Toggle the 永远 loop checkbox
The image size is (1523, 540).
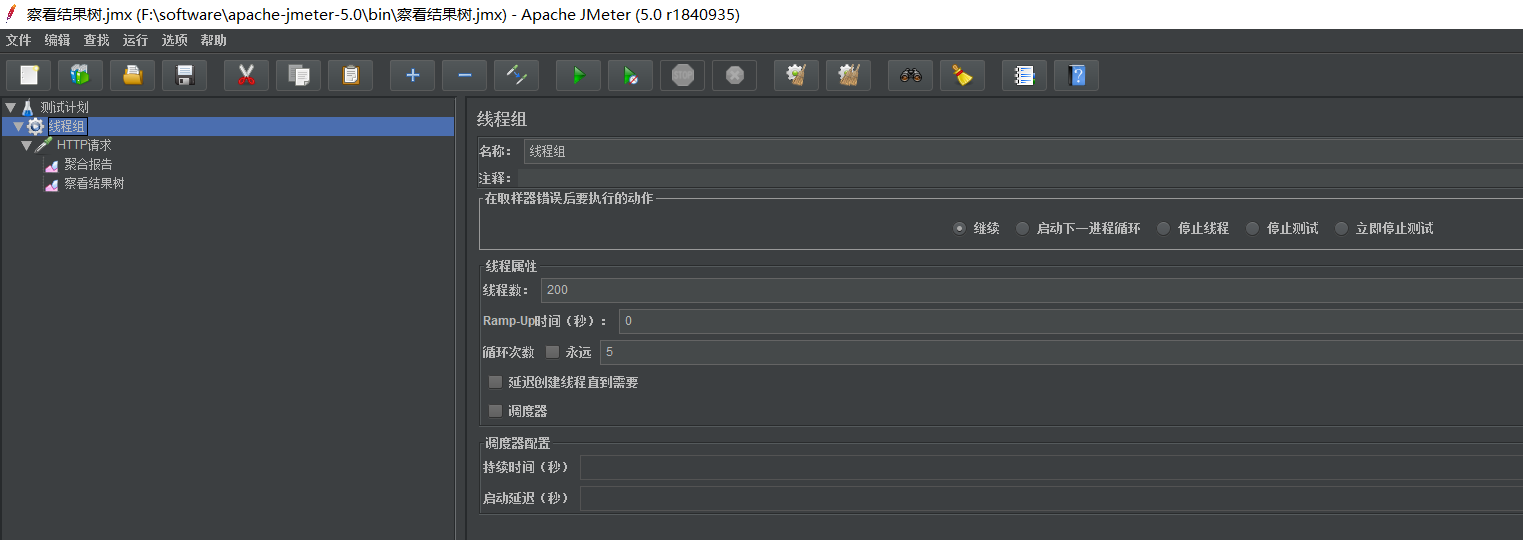552,352
